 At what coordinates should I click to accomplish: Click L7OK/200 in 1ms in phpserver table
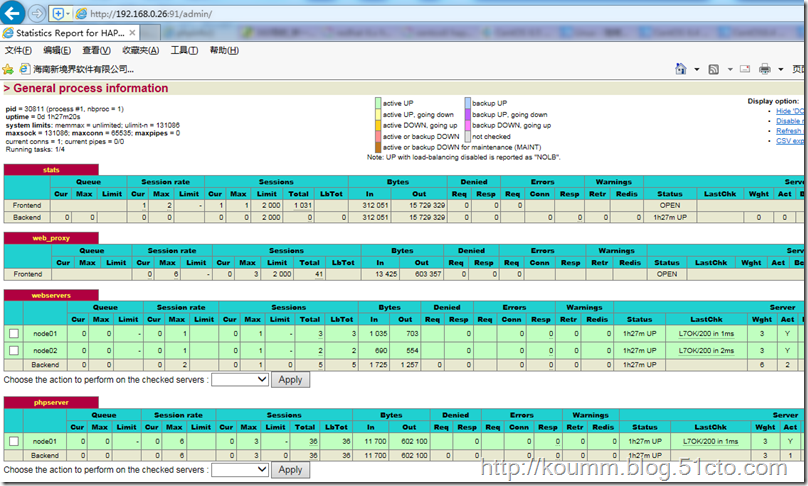pyautogui.click(x=710, y=441)
